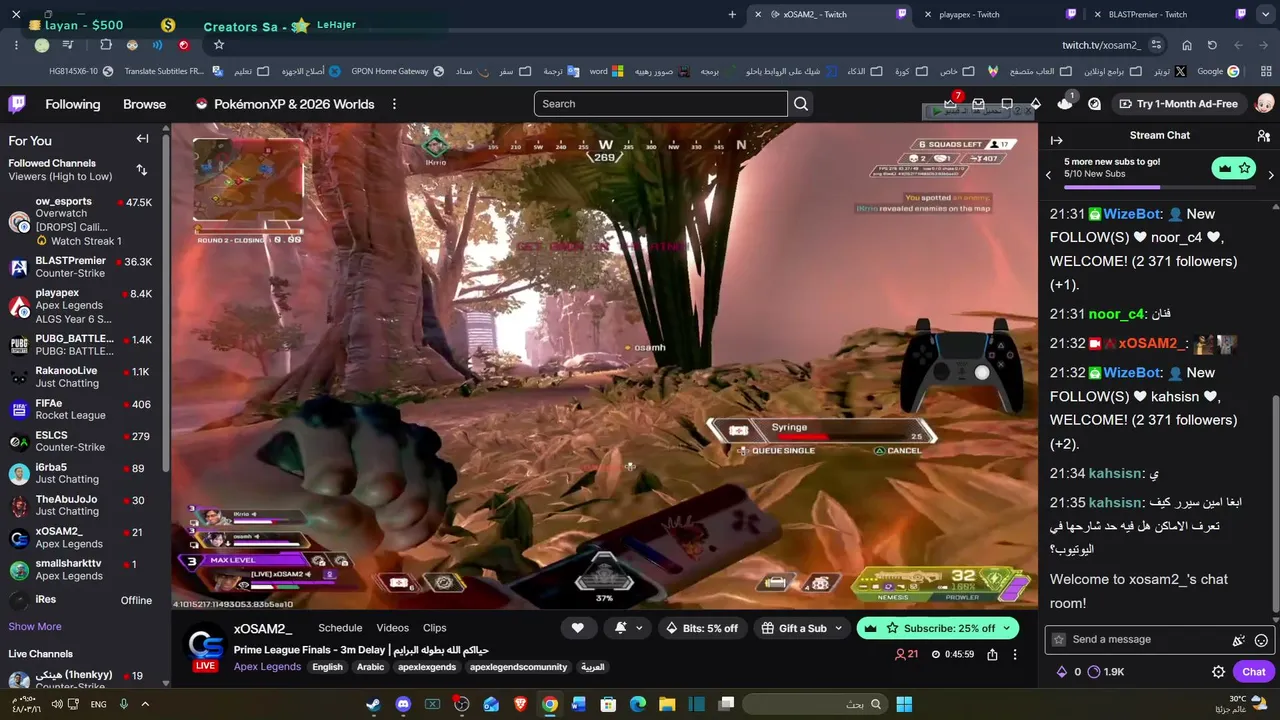Viewport: 1280px width, 720px height.
Task: Collapse the For You sidebar
Action: point(142,139)
